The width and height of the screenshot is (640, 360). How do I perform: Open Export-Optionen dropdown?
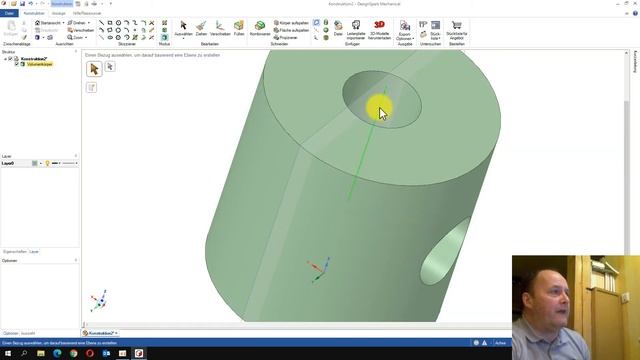point(405,30)
